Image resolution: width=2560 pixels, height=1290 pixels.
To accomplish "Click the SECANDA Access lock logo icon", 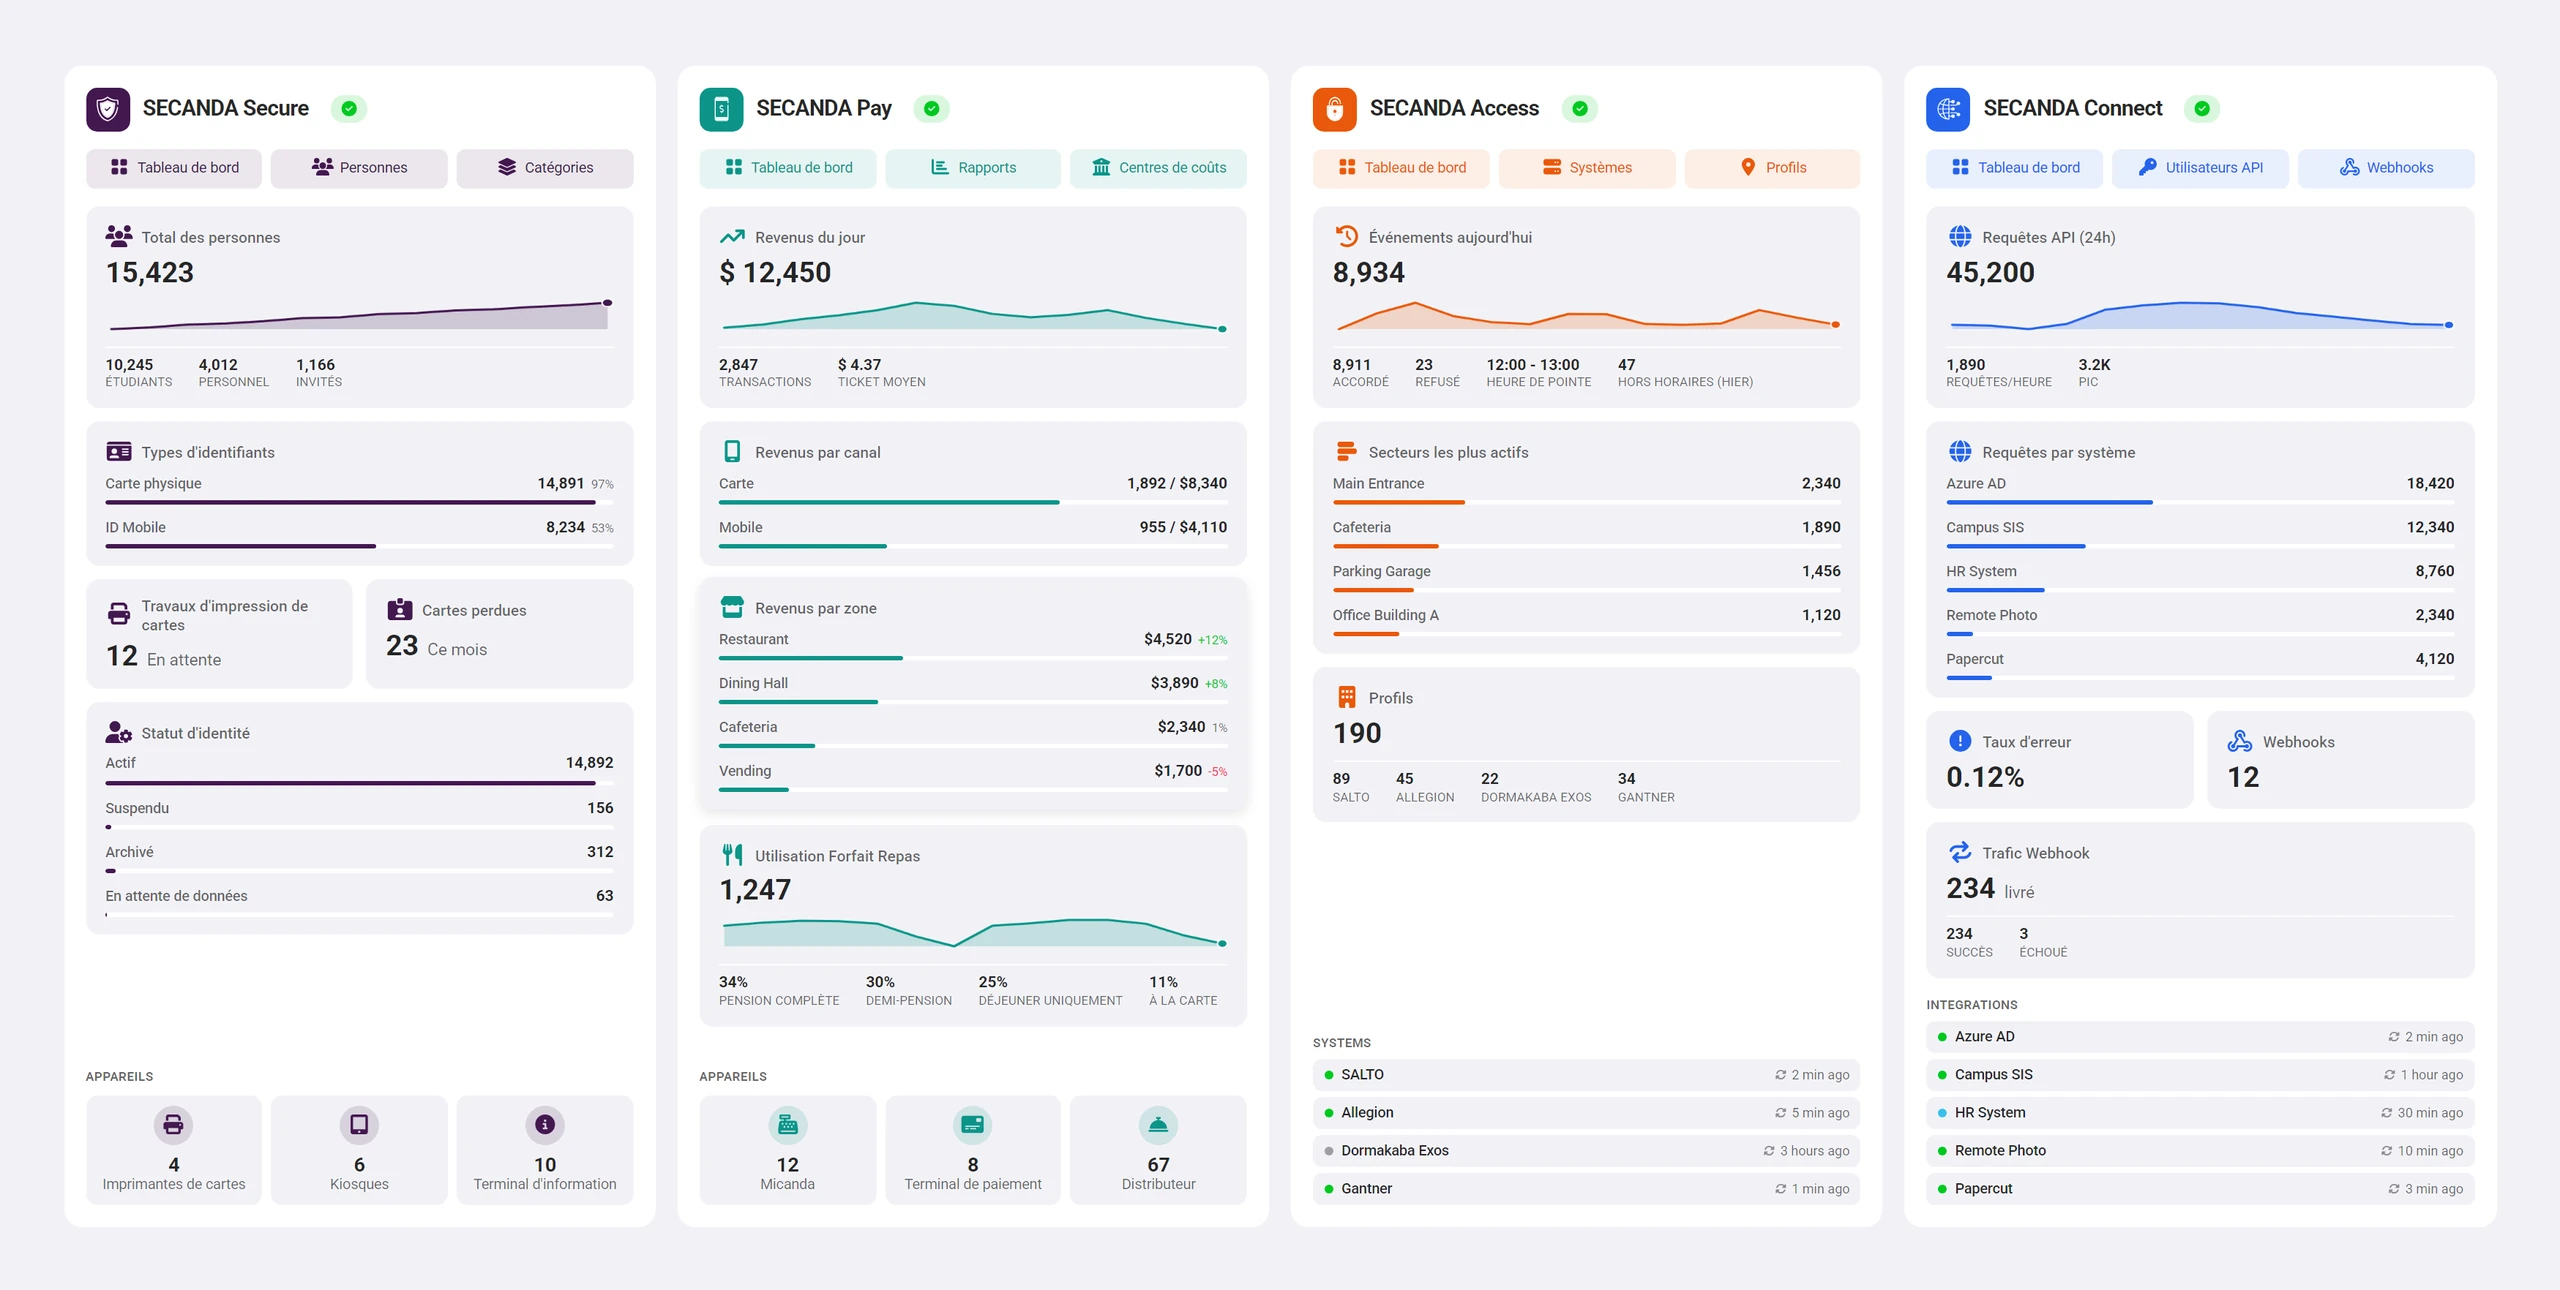I will tap(1335, 109).
